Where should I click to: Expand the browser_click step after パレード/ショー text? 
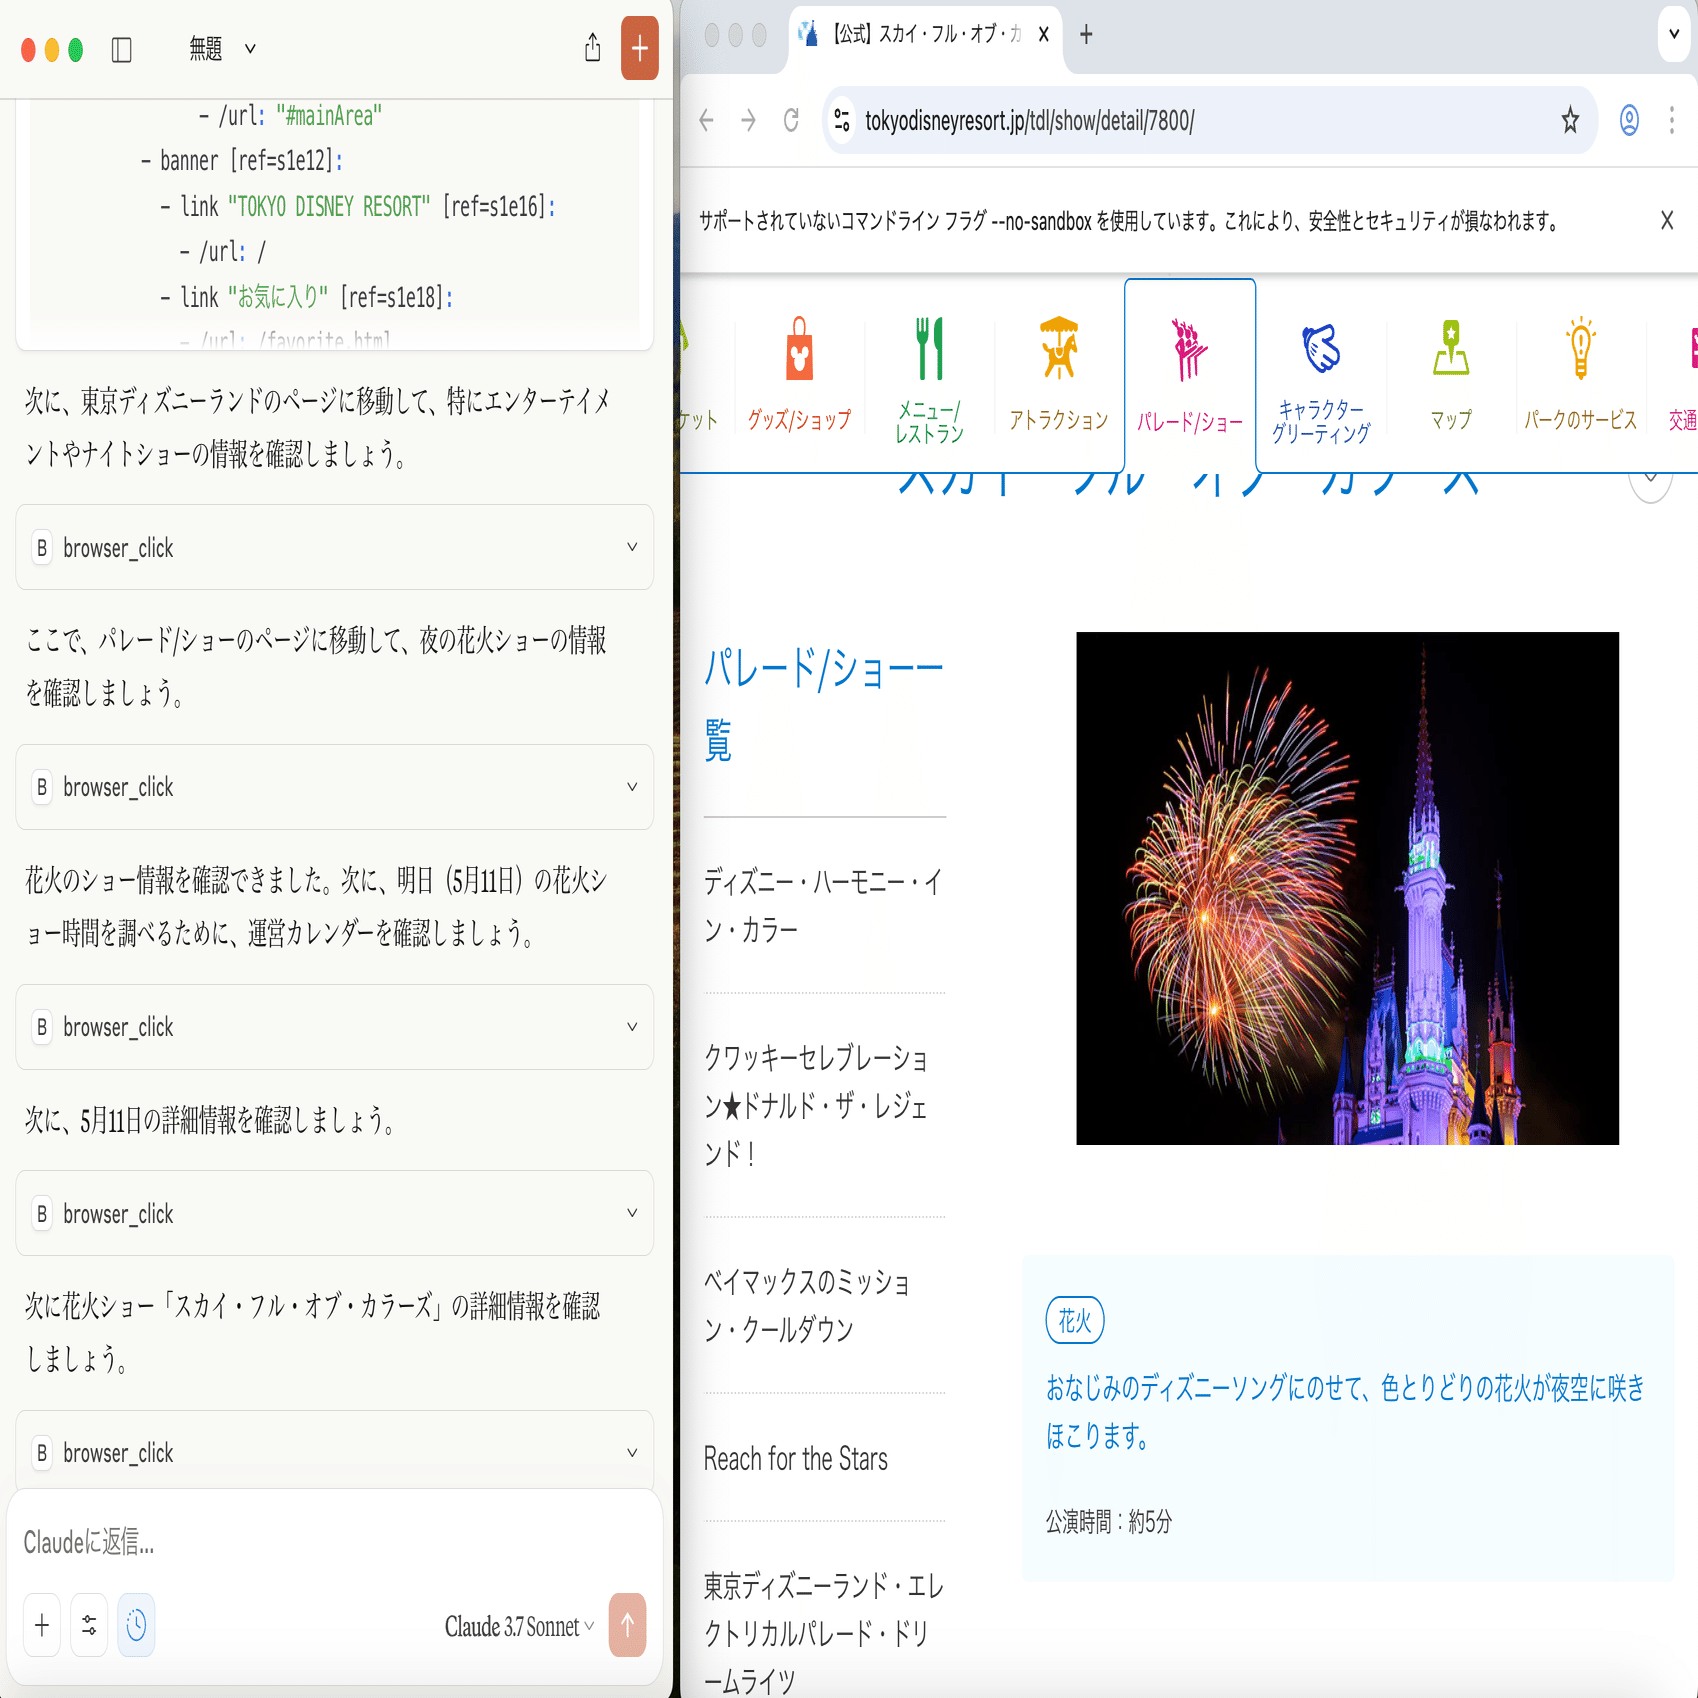pos(335,787)
